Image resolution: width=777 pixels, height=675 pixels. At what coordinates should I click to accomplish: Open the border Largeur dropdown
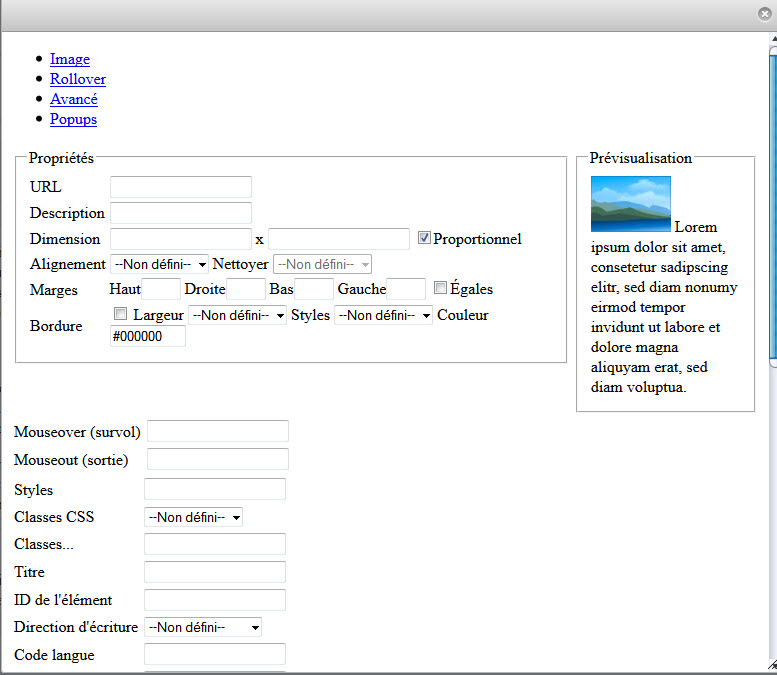(x=237, y=315)
